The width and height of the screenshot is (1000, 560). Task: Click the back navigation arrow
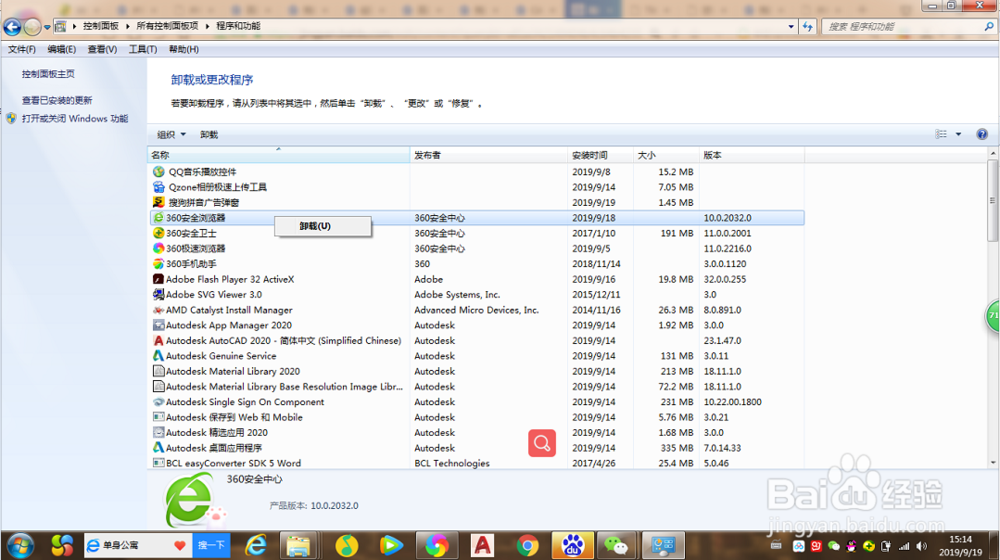(12, 26)
